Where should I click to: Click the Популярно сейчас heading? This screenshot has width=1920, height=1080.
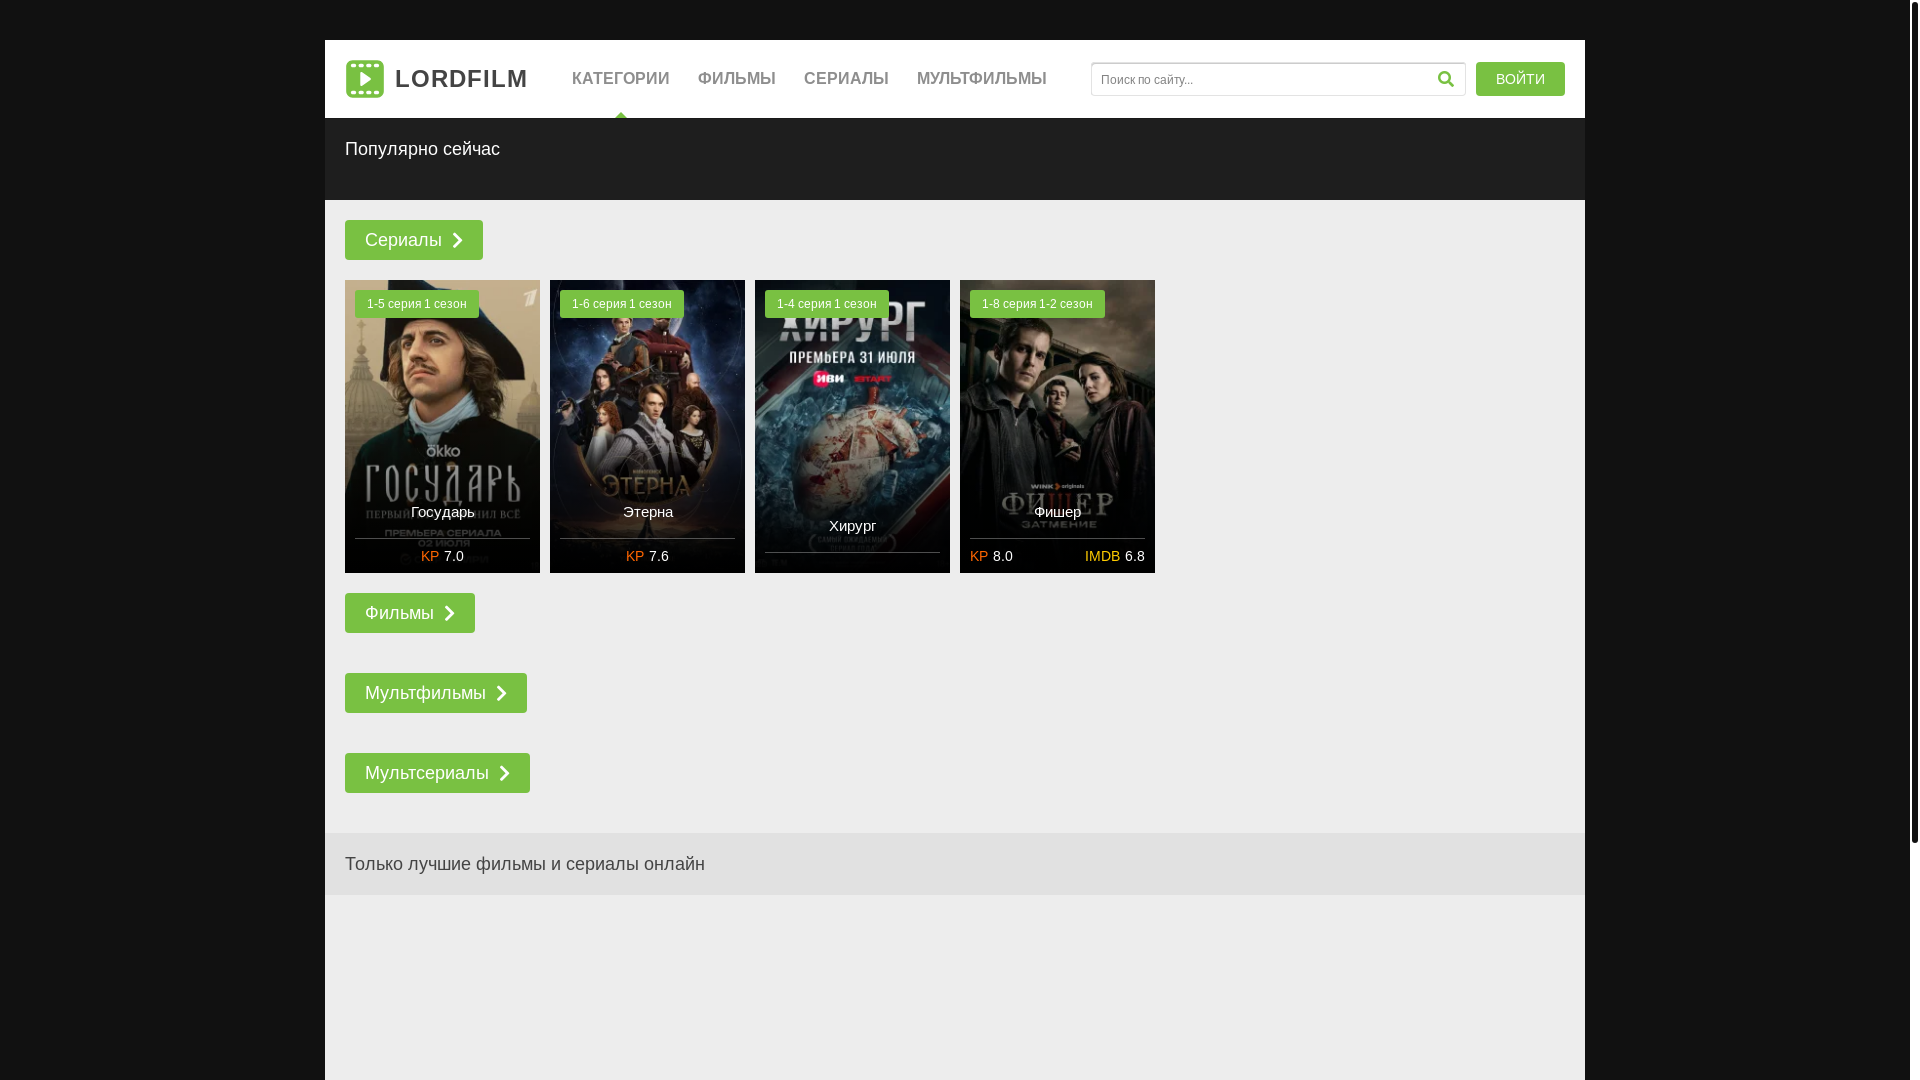(422, 149)
